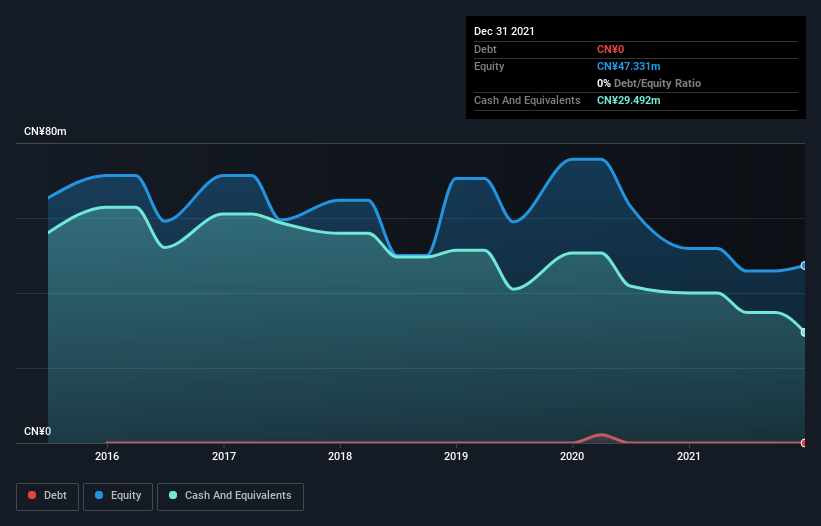Viewport: 821px width, 526px height.
Task: Click the CN¥47.331m equity value
Action: coord(628,66)
